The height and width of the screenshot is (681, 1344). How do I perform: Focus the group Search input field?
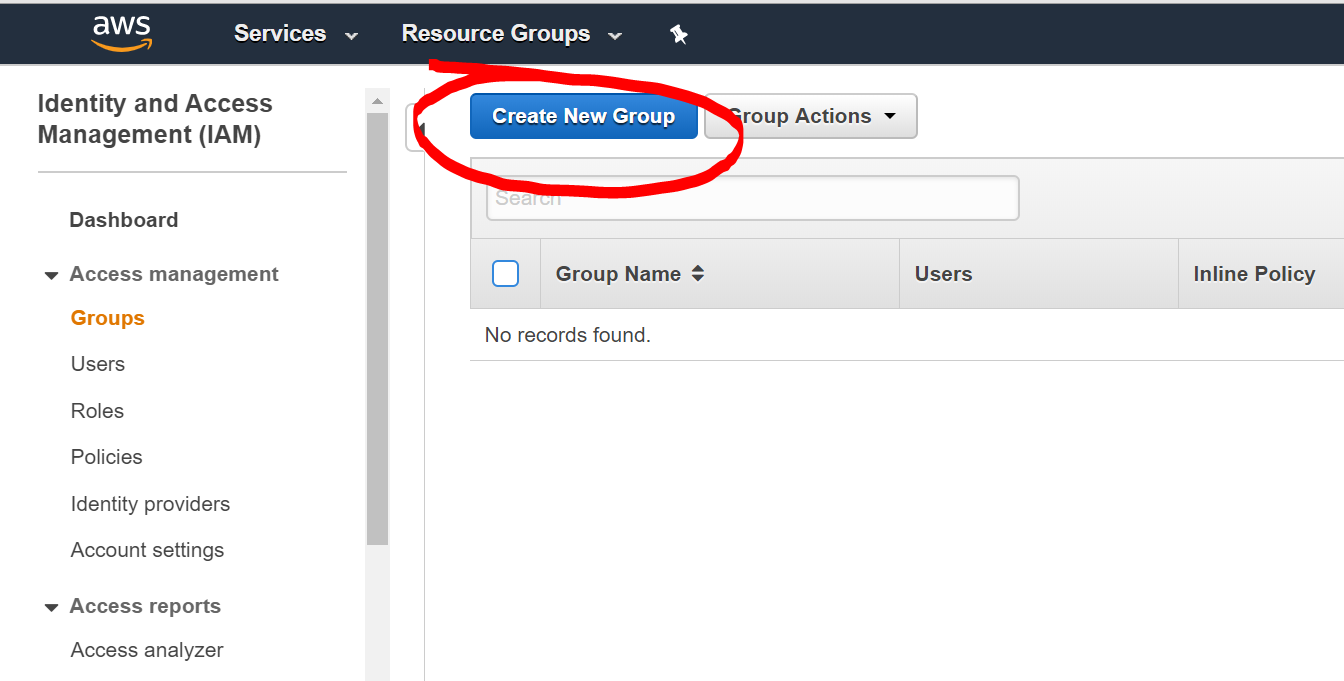pyautogui.click(x=752, y=198)
